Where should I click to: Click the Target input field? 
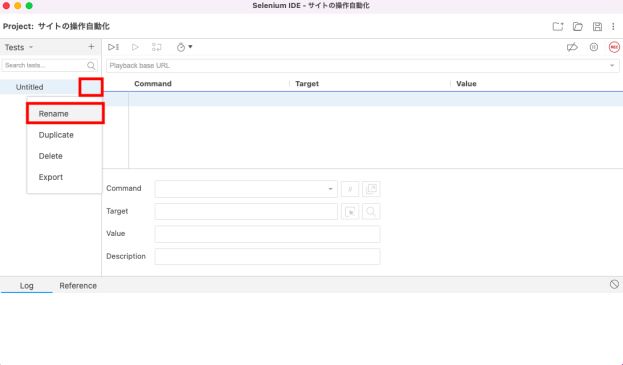click(246, 211)
